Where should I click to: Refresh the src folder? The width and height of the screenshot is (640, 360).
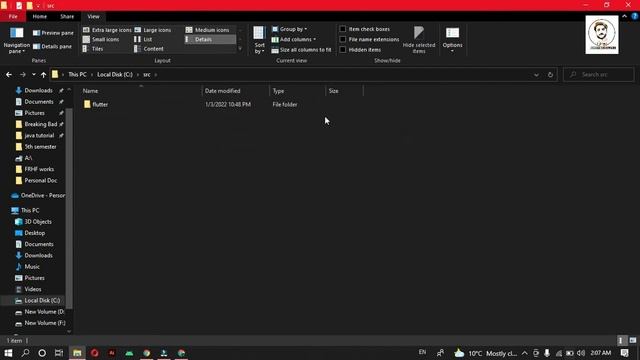pos(550,75)
